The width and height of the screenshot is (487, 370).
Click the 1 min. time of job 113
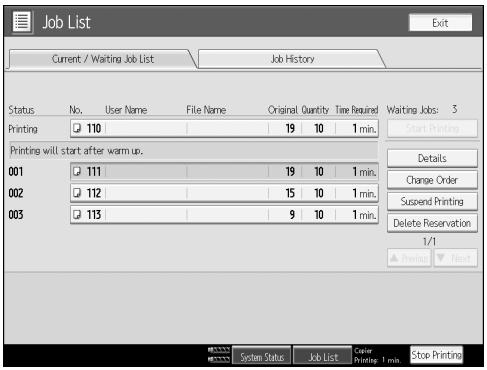click(364, 215)
